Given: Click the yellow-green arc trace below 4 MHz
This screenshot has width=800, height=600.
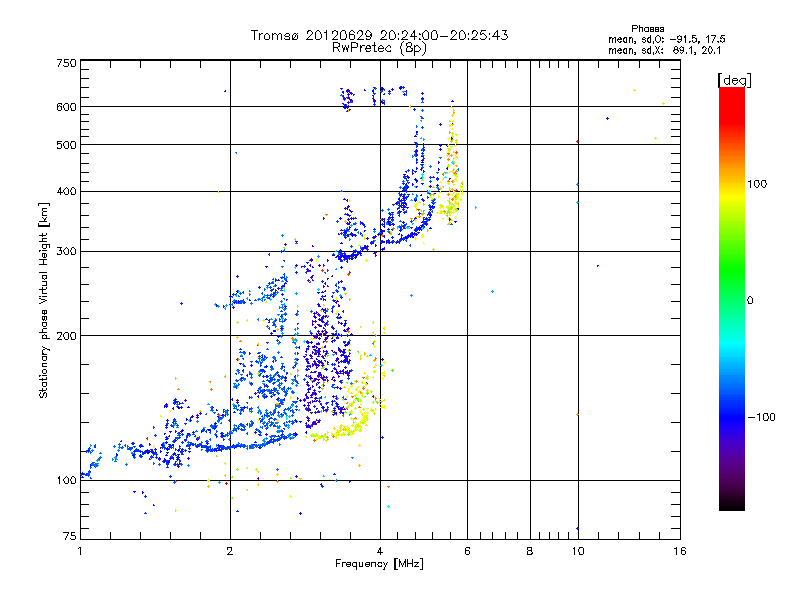Looking at the screenshot, I should pyautogui.click(x=347, y=423).
